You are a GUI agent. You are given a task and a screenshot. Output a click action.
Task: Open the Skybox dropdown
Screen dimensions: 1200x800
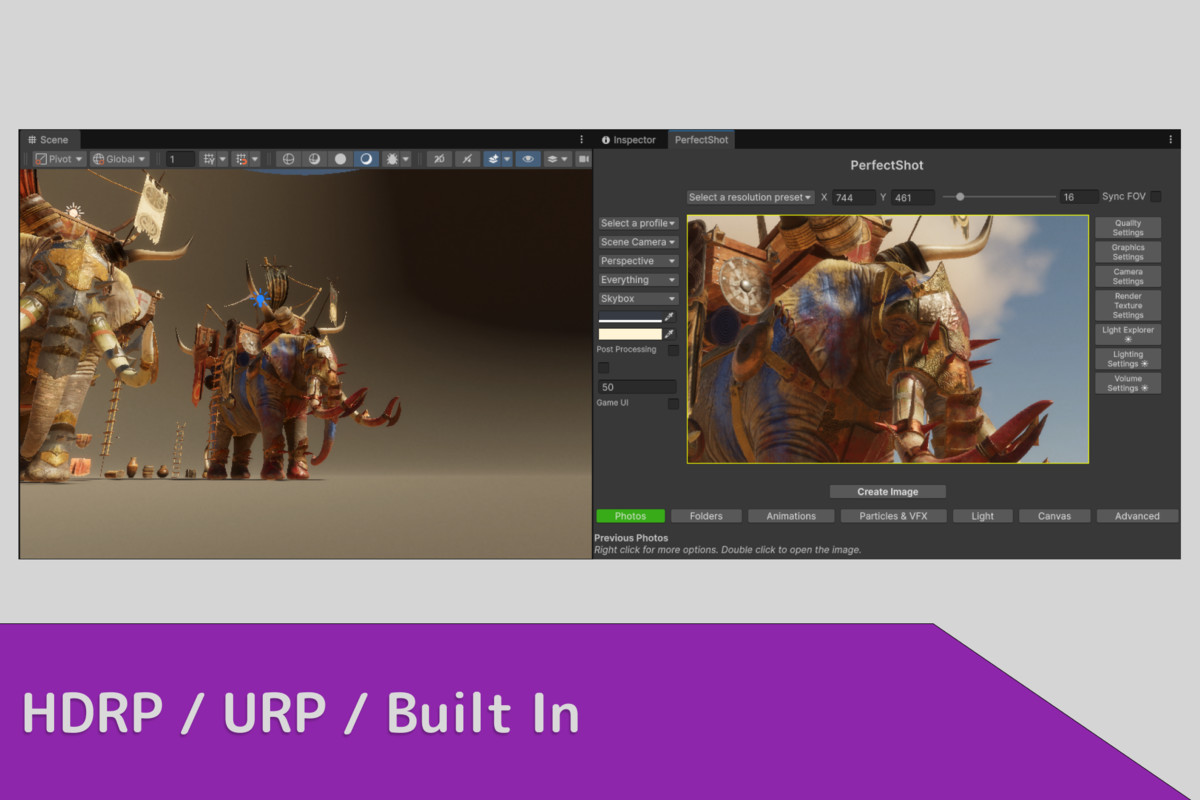(637, 298)
